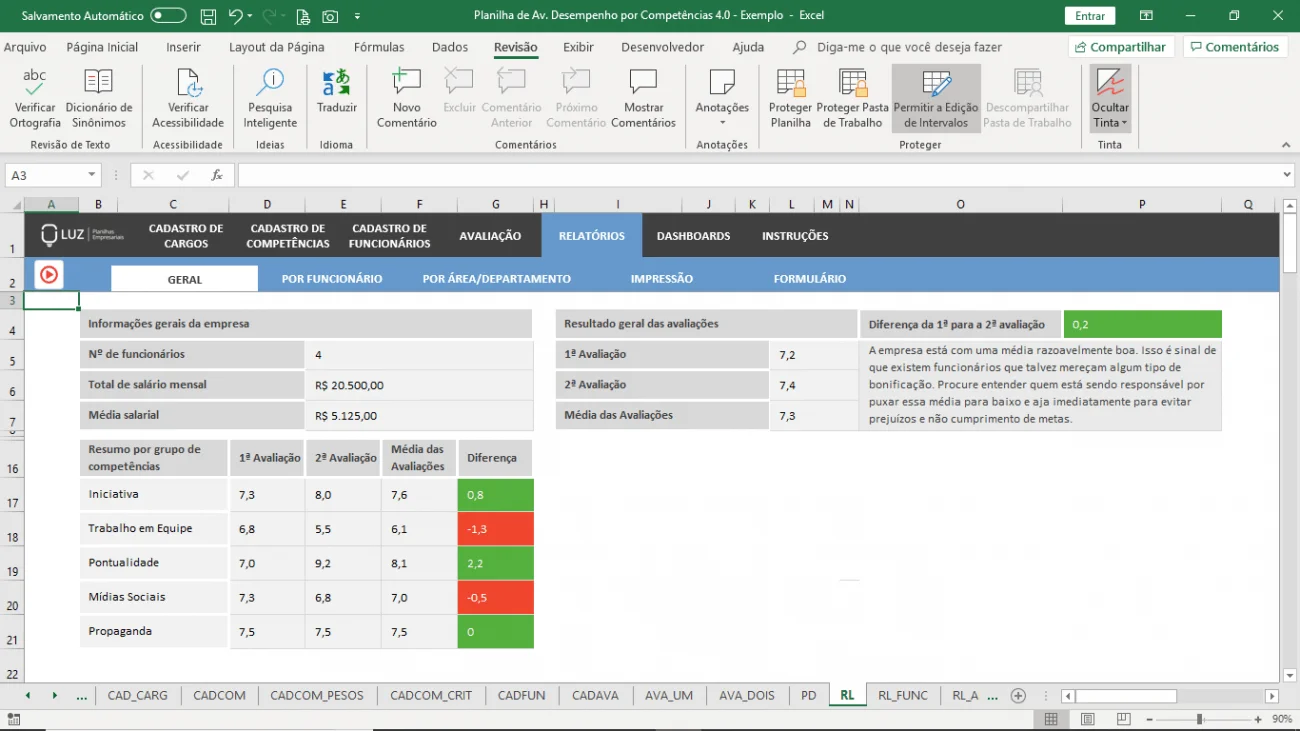This screenshot has height=731, width=1300.
Task: Zoom in with the plus button
Action: [1258, 719]
